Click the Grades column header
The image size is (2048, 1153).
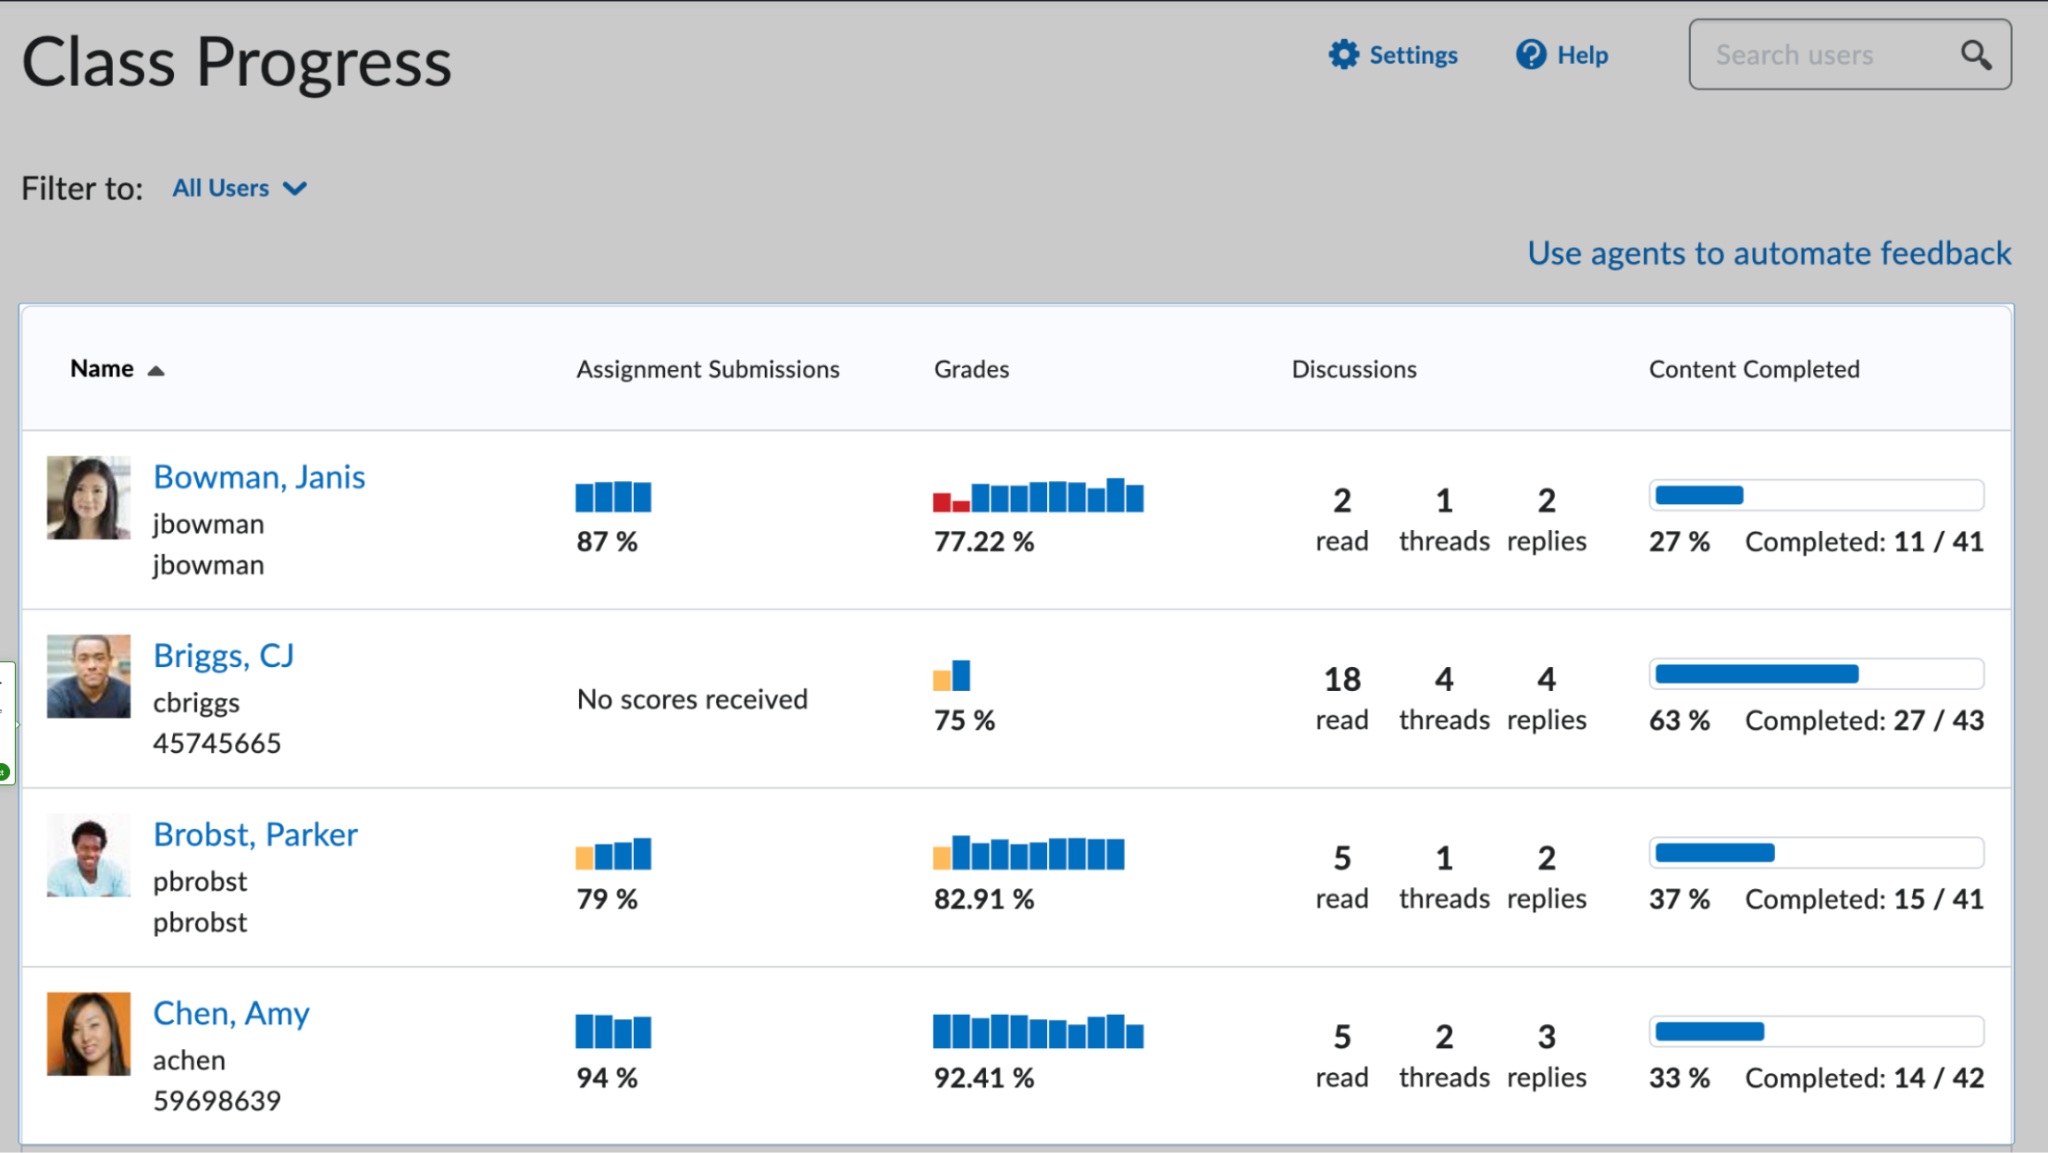971,370
